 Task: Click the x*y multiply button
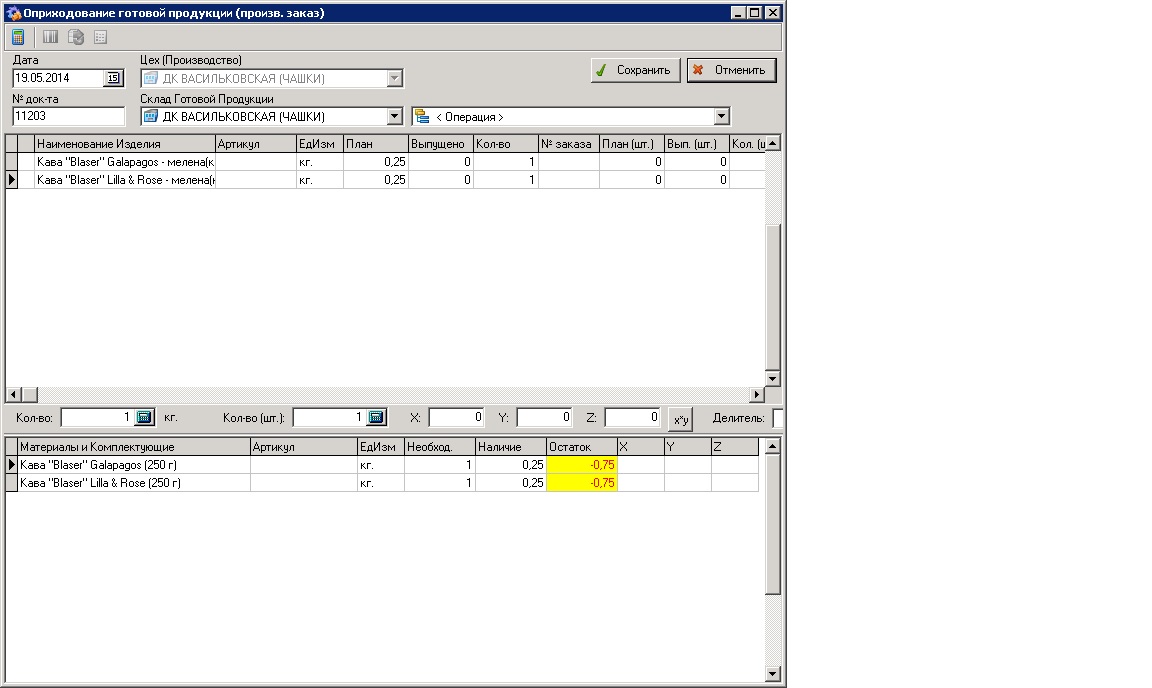tap(681, 418)
